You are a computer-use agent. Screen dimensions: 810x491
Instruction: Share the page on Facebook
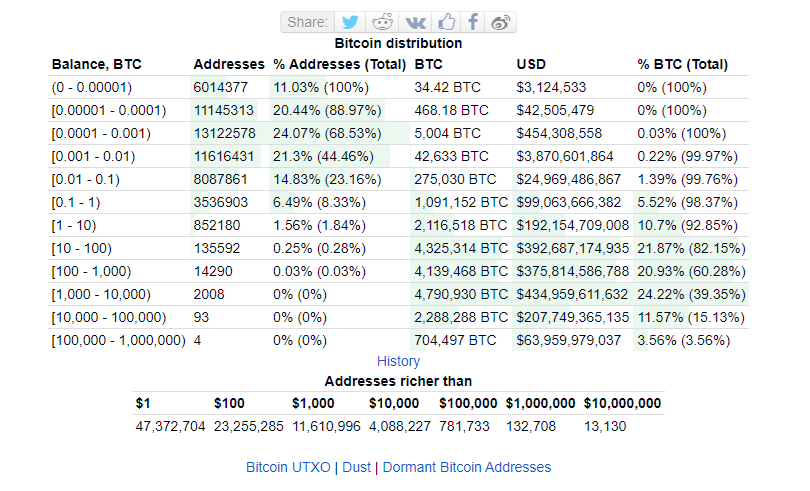coord(473,22)
